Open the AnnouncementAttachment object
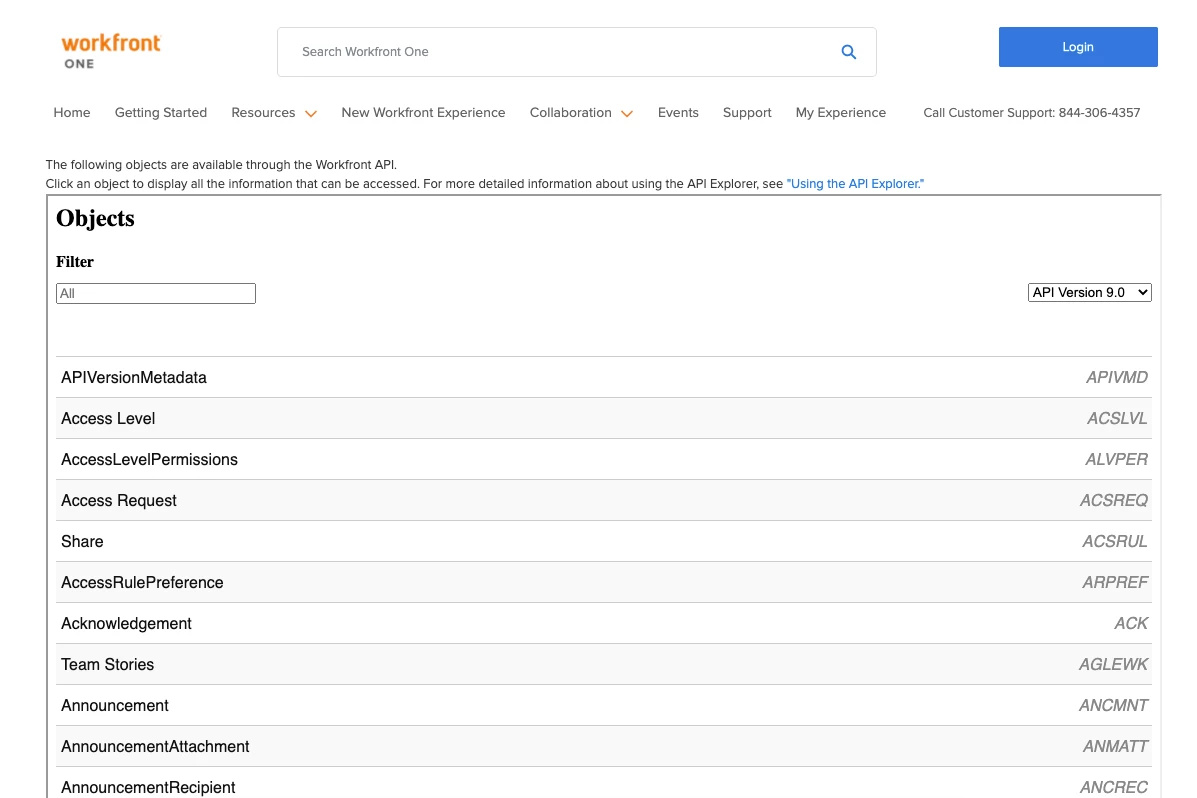 click(603, 746)
